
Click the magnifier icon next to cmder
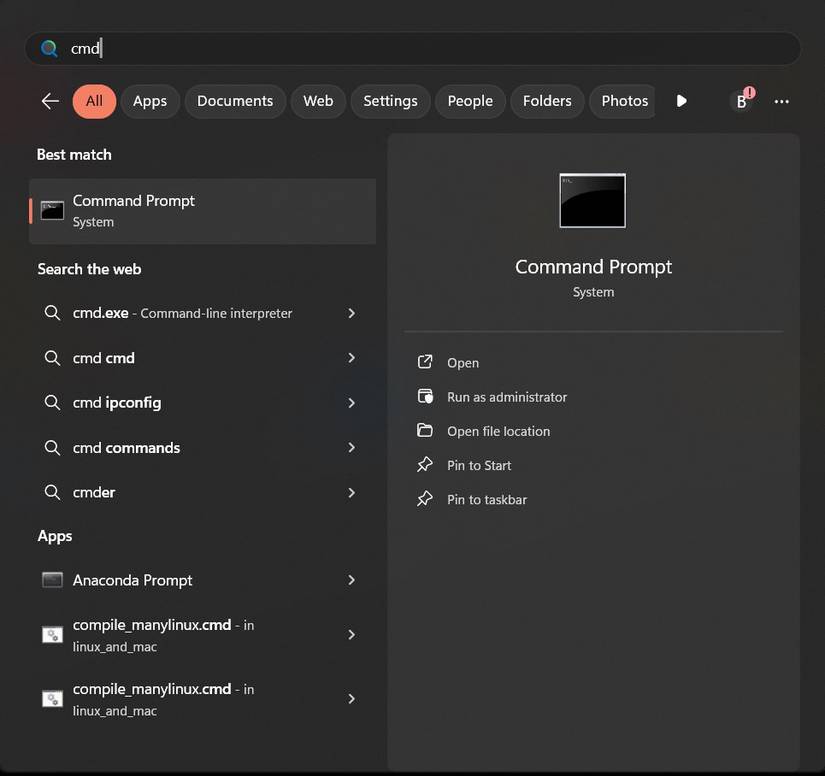(x=52, y=492)
